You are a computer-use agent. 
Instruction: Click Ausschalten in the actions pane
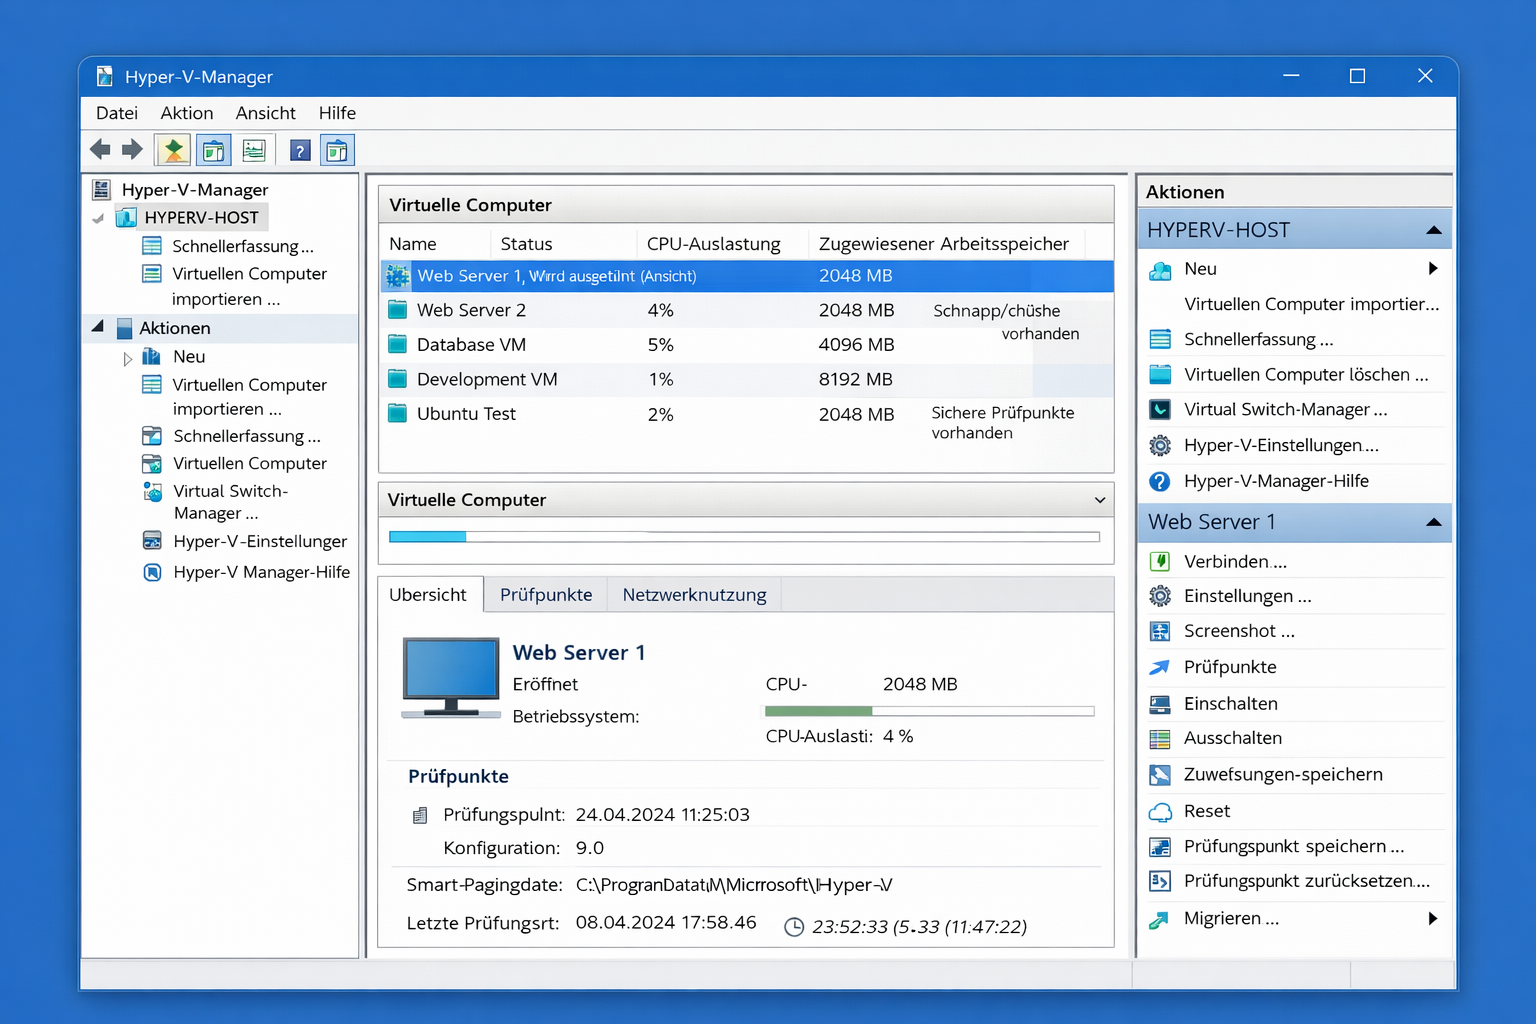[x=1232, y=738]
